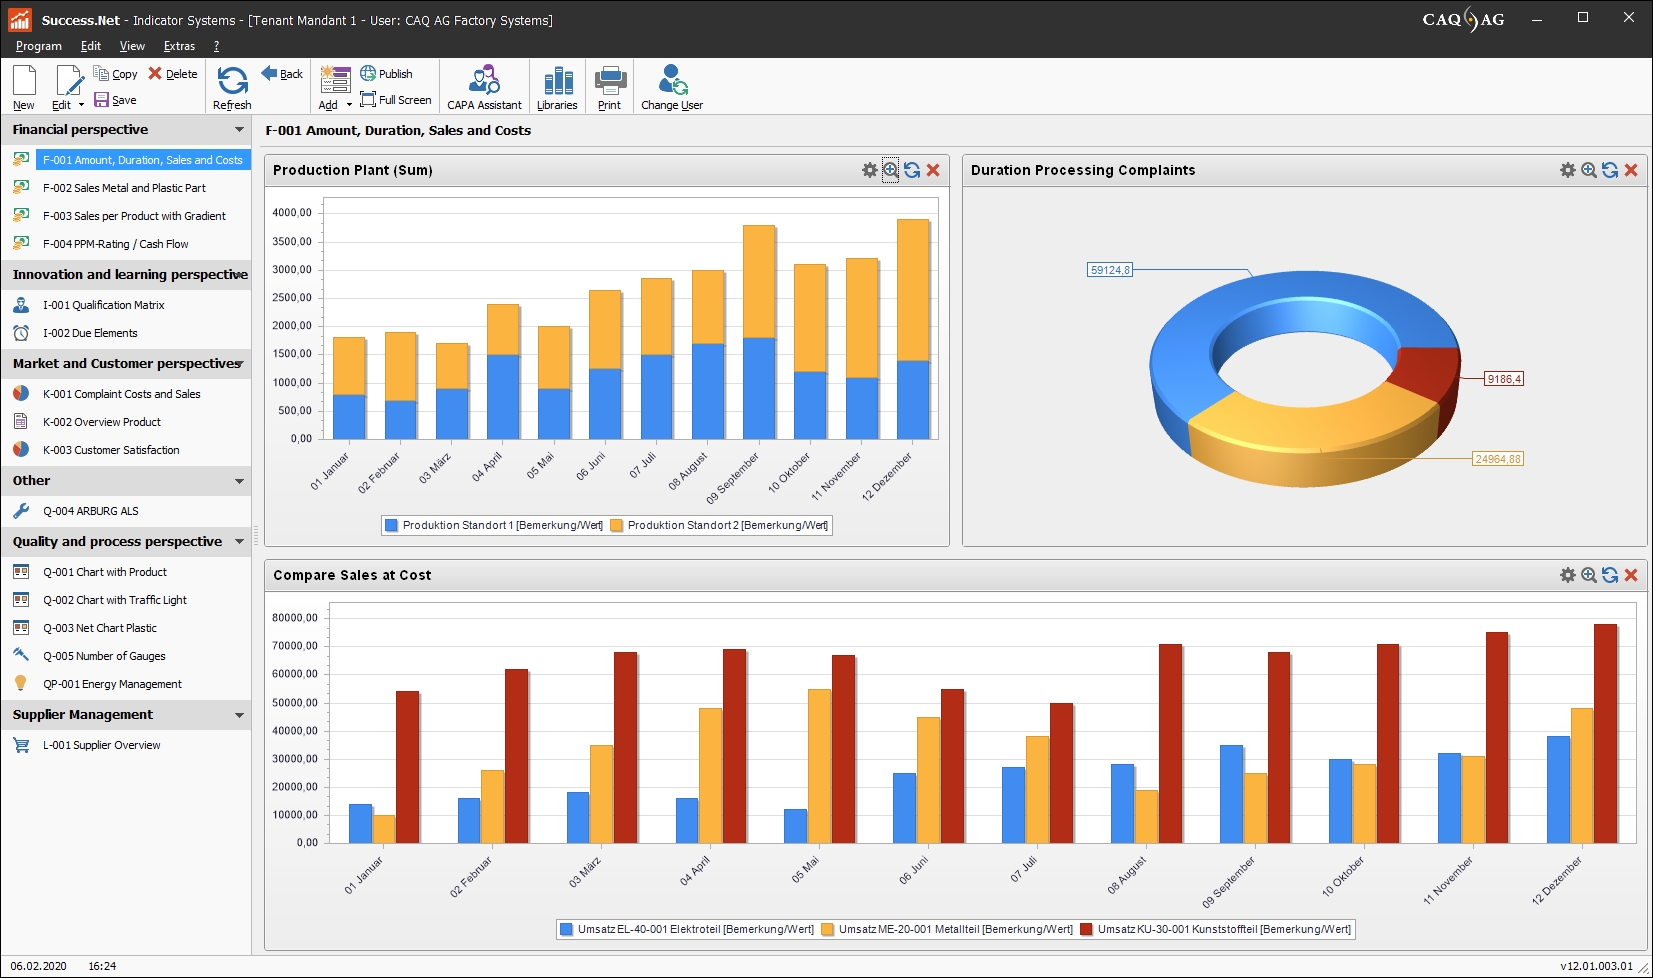Collapse the Market and Customer perspectives group
Screen dimensions: 1653x978
pyautogui.click(x=239, y=364)
